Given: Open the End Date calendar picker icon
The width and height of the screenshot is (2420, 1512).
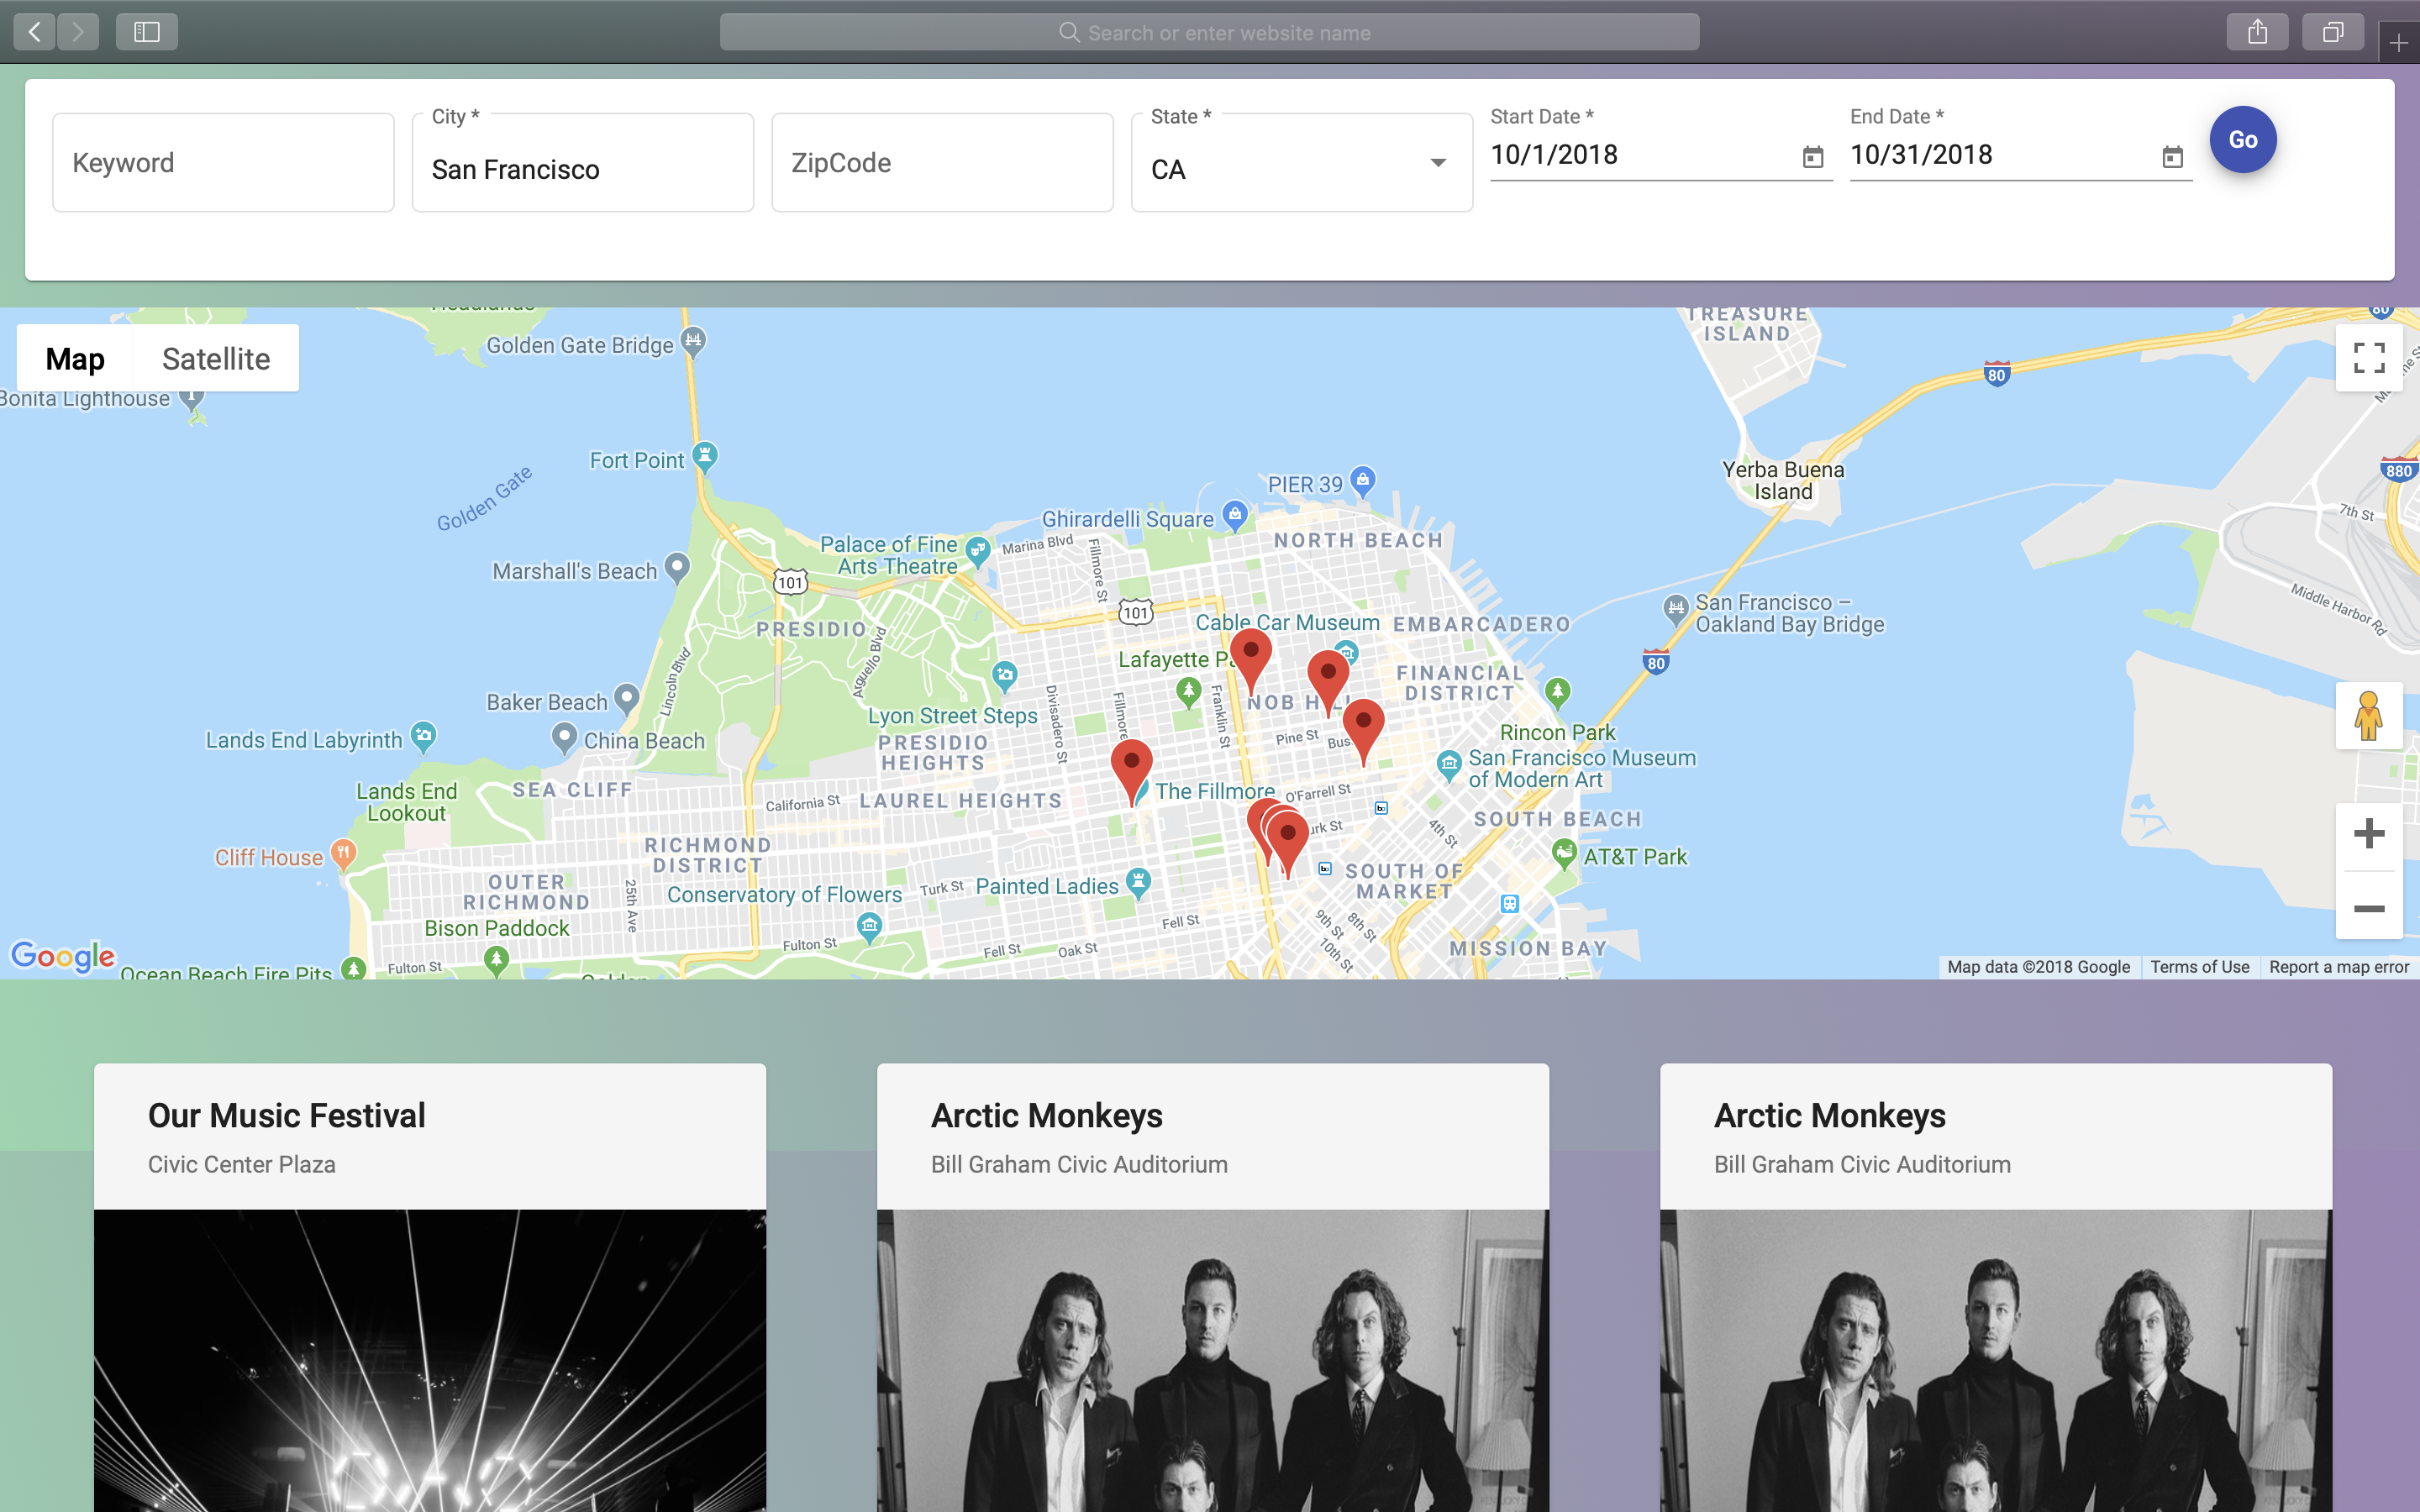Looking at the screenshot, I should point(2172,157).
